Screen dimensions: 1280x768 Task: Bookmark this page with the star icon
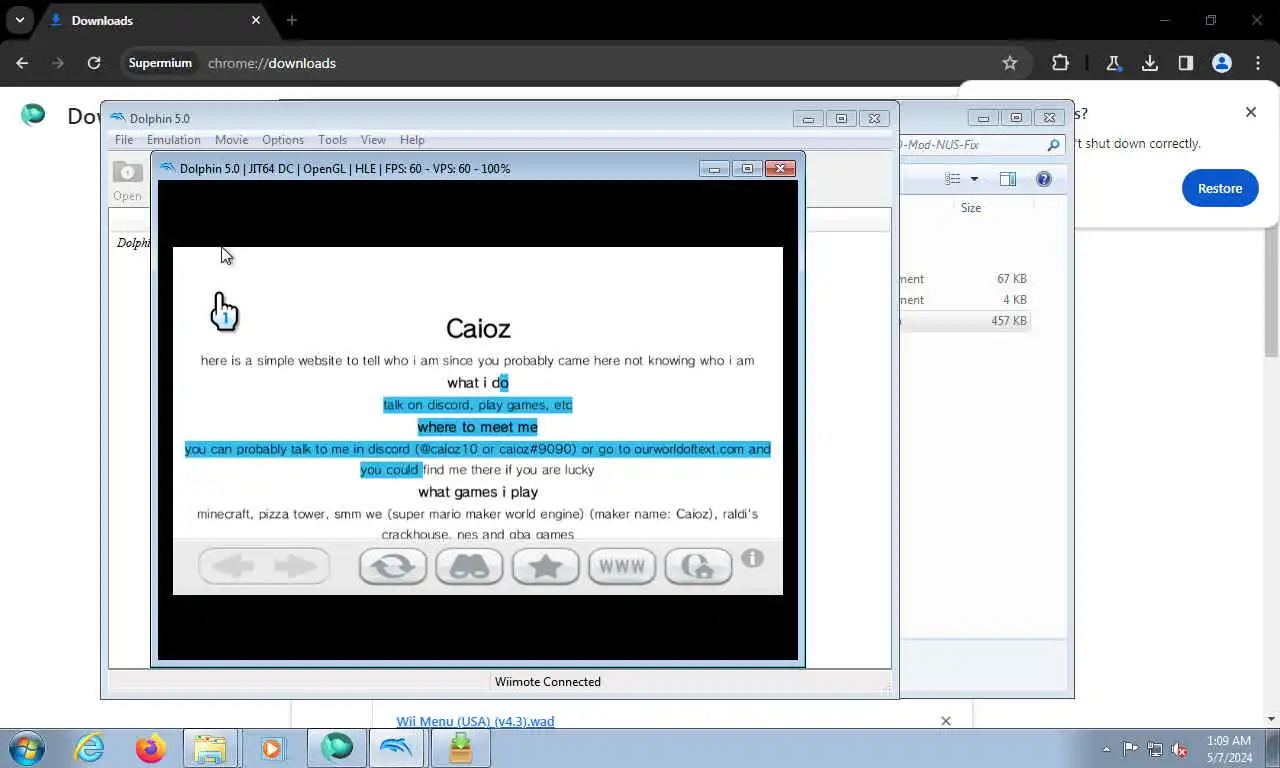click(x=1010, y=63)
